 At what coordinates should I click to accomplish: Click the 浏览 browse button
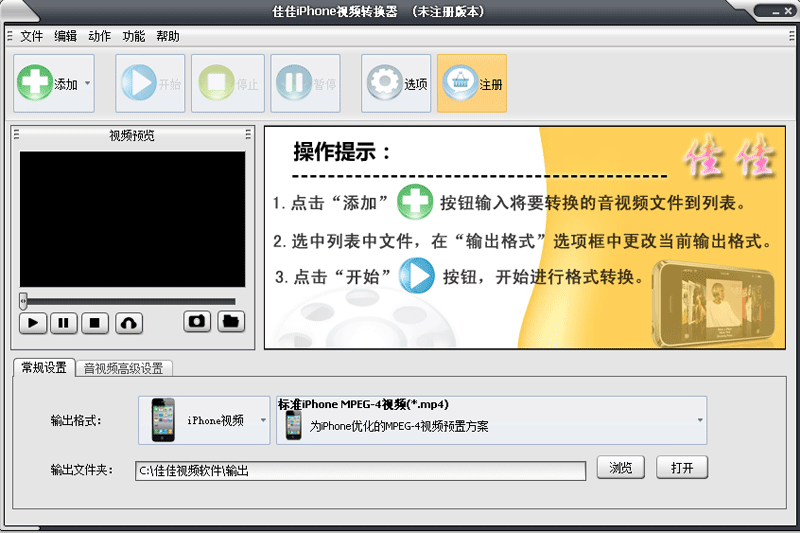[620, 468]
